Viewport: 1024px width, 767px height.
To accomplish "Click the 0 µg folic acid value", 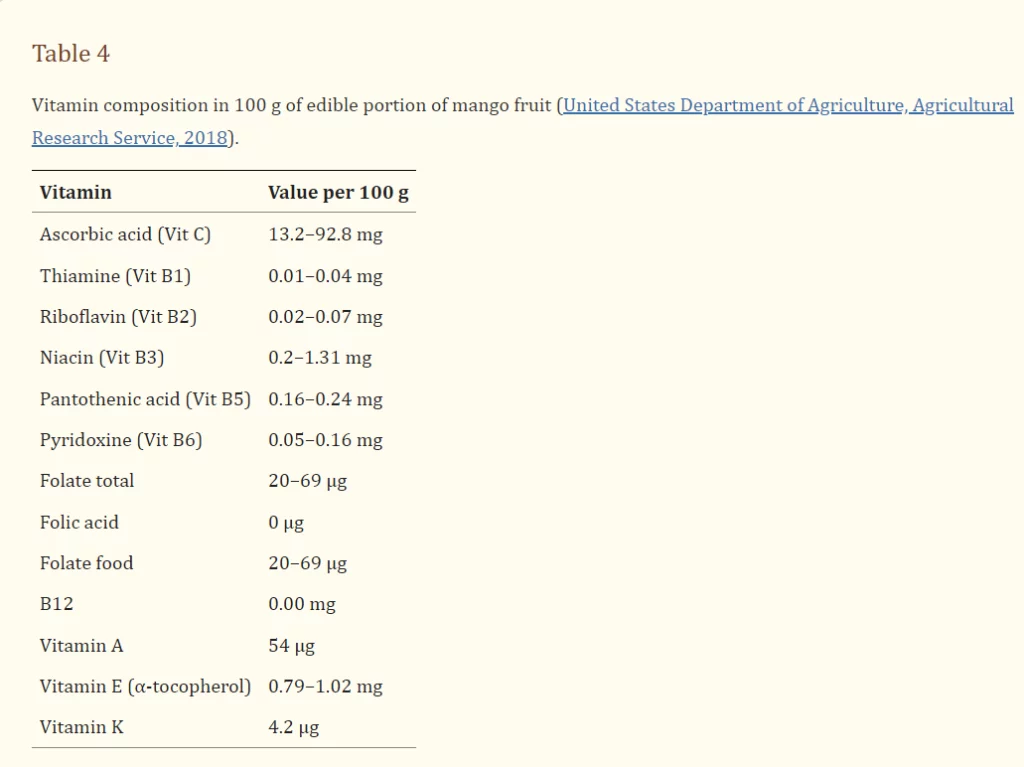I will pyautogui.click(x=286, y=522).
